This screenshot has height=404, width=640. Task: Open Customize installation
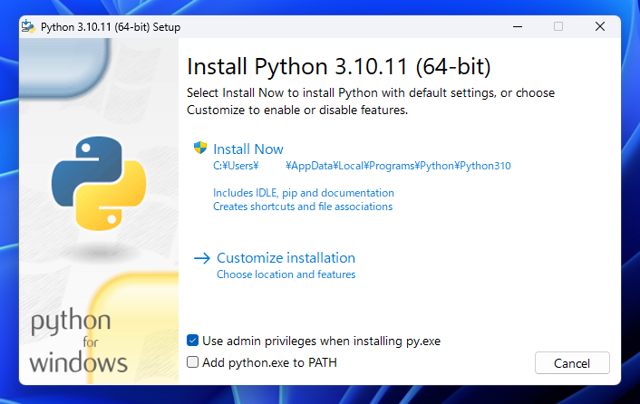pyautogui.click(x=286, y=258)
